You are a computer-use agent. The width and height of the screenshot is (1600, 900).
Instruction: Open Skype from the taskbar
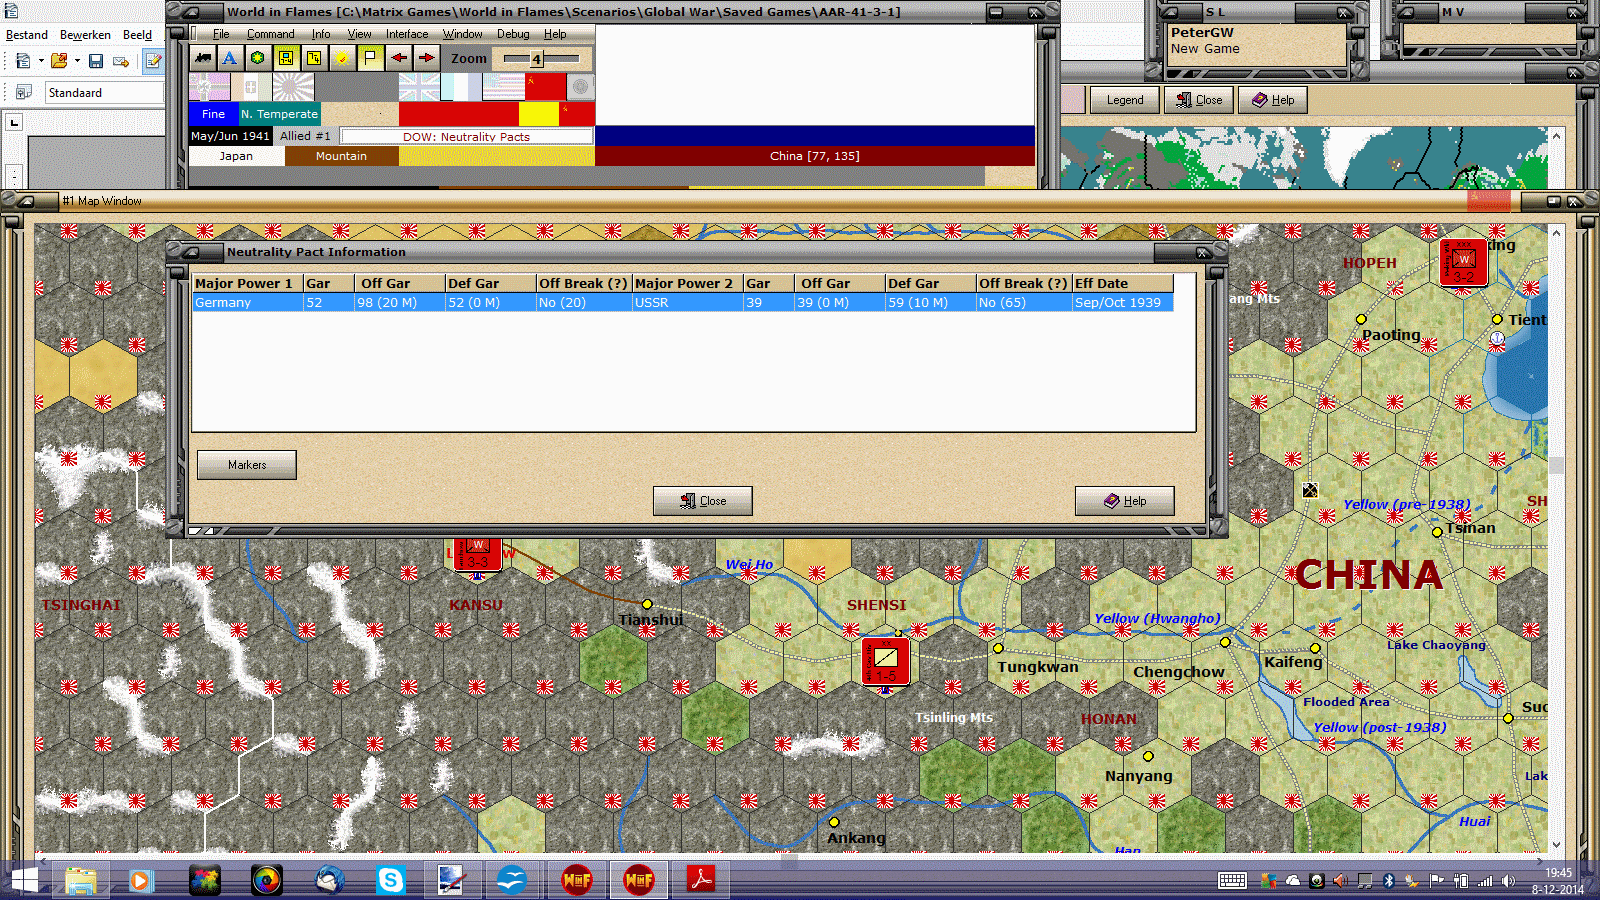point(390,880)
